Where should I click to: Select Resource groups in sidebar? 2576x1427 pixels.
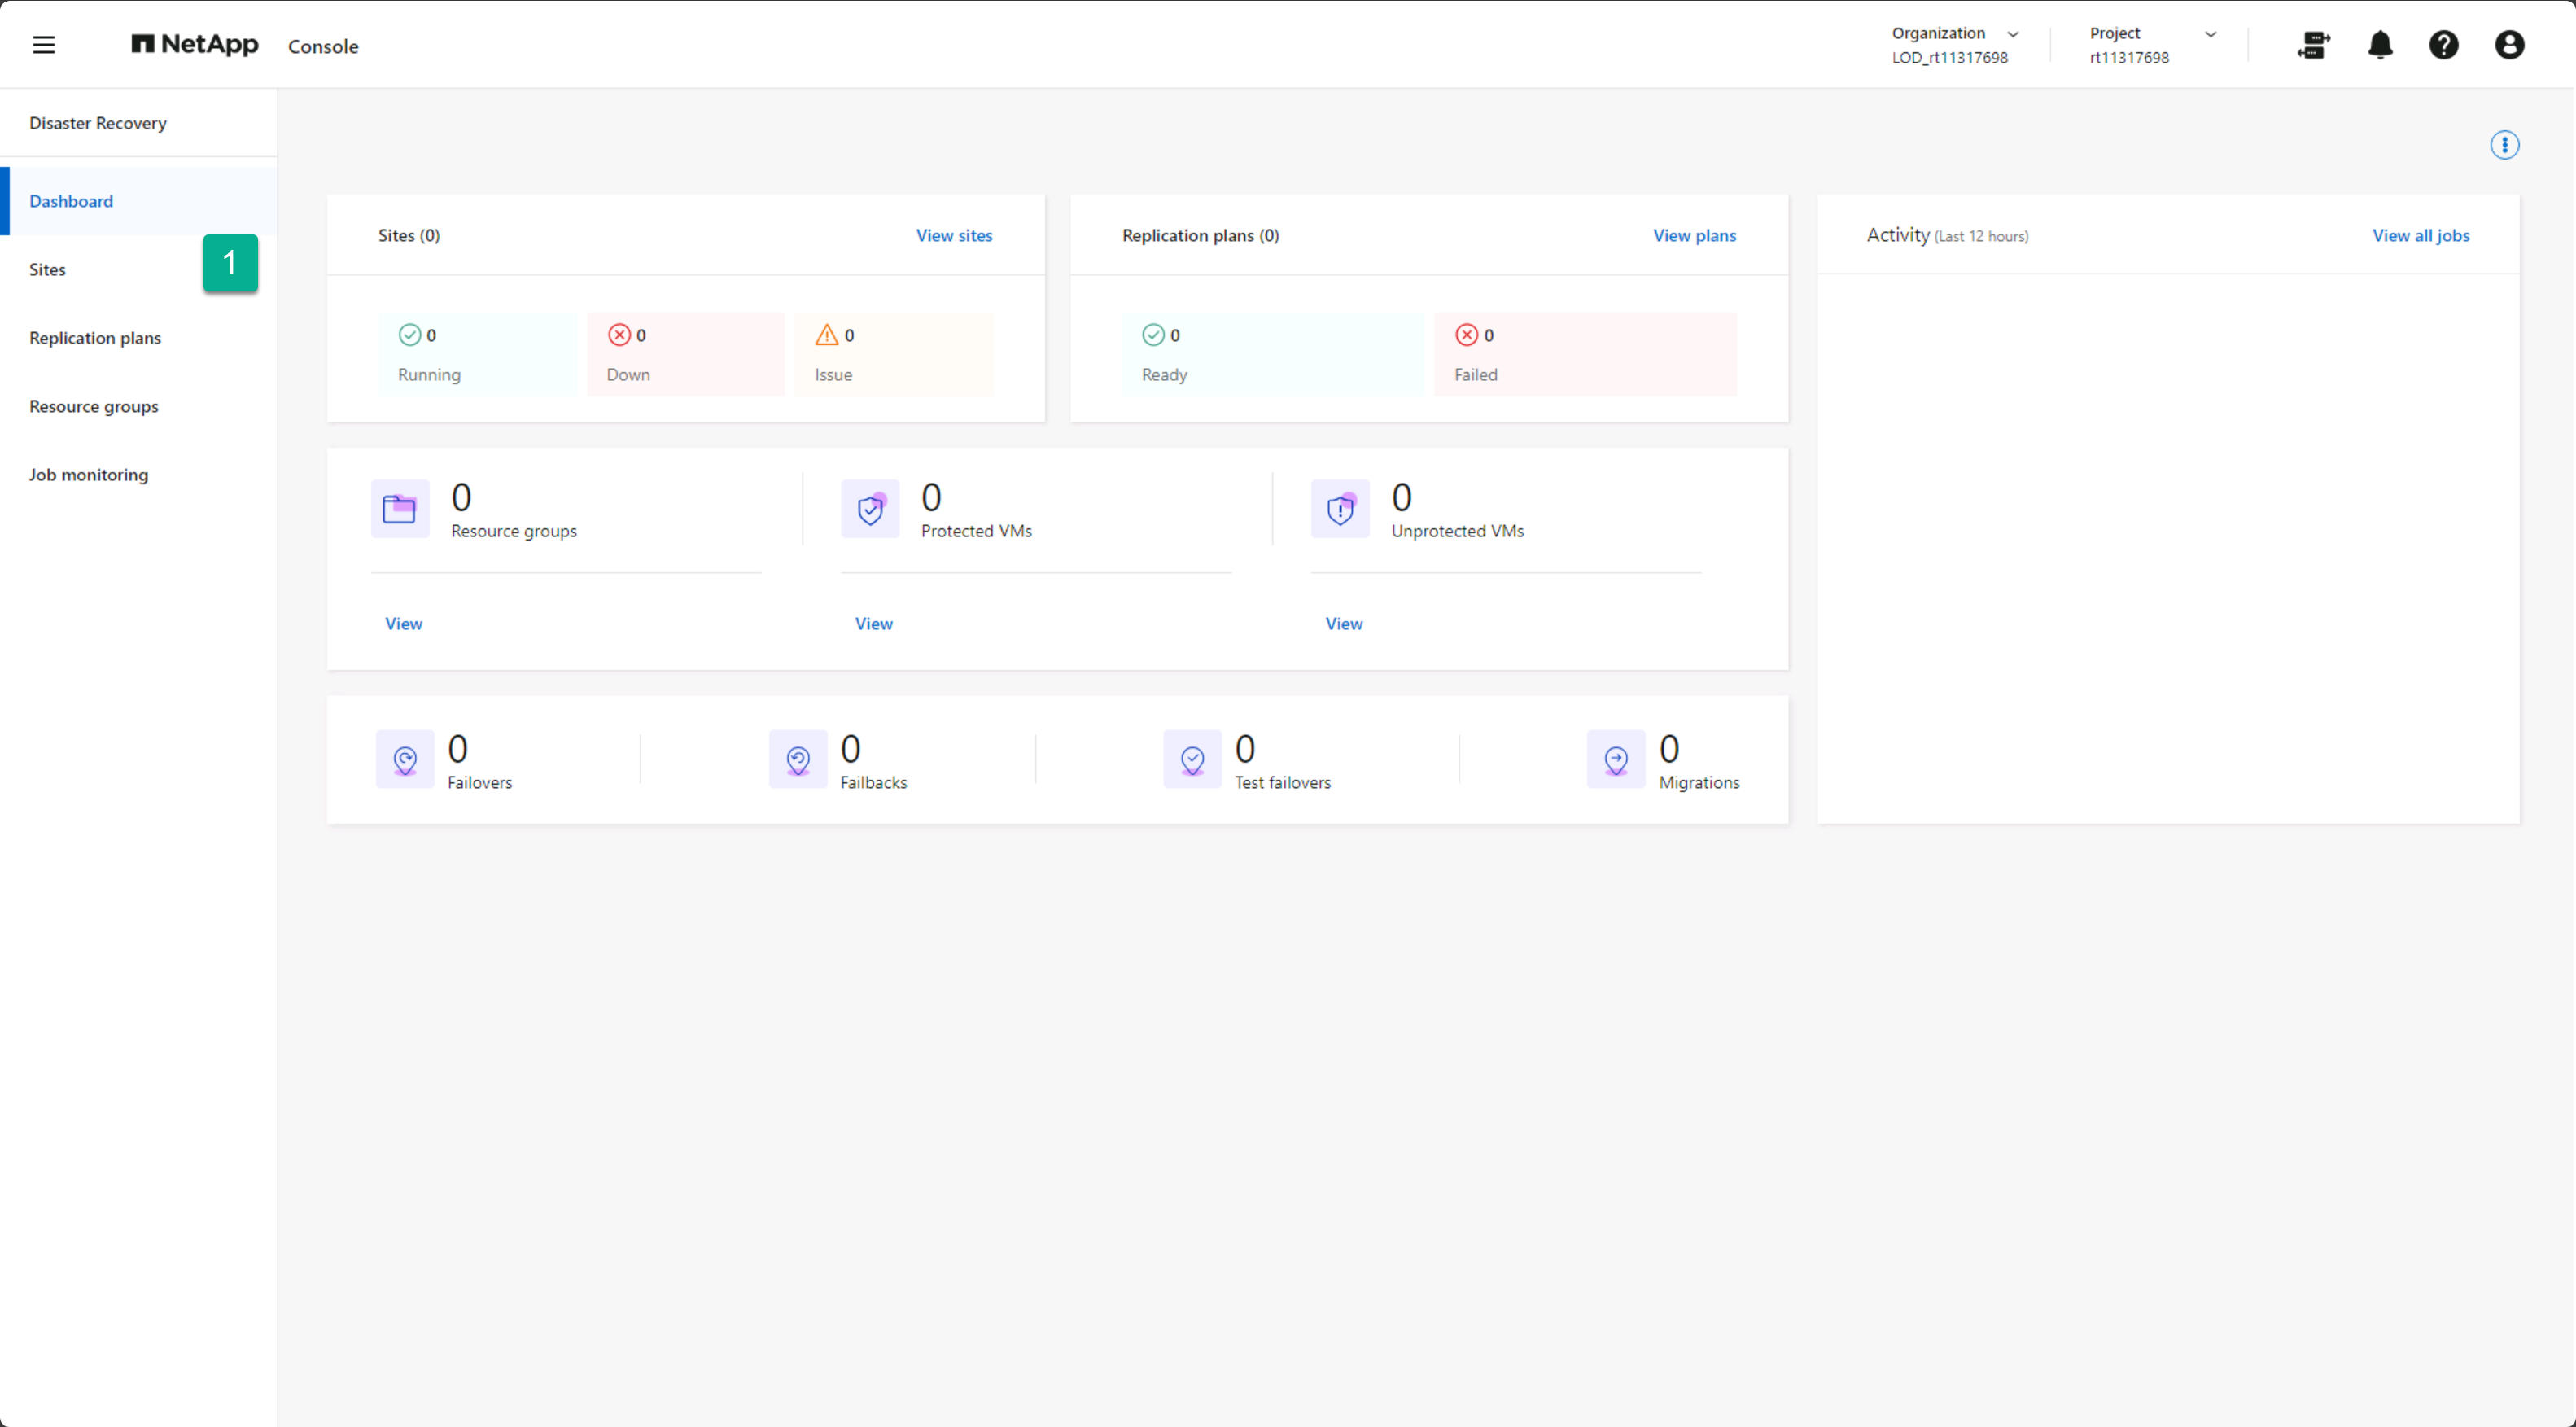[x=94, y=406]
